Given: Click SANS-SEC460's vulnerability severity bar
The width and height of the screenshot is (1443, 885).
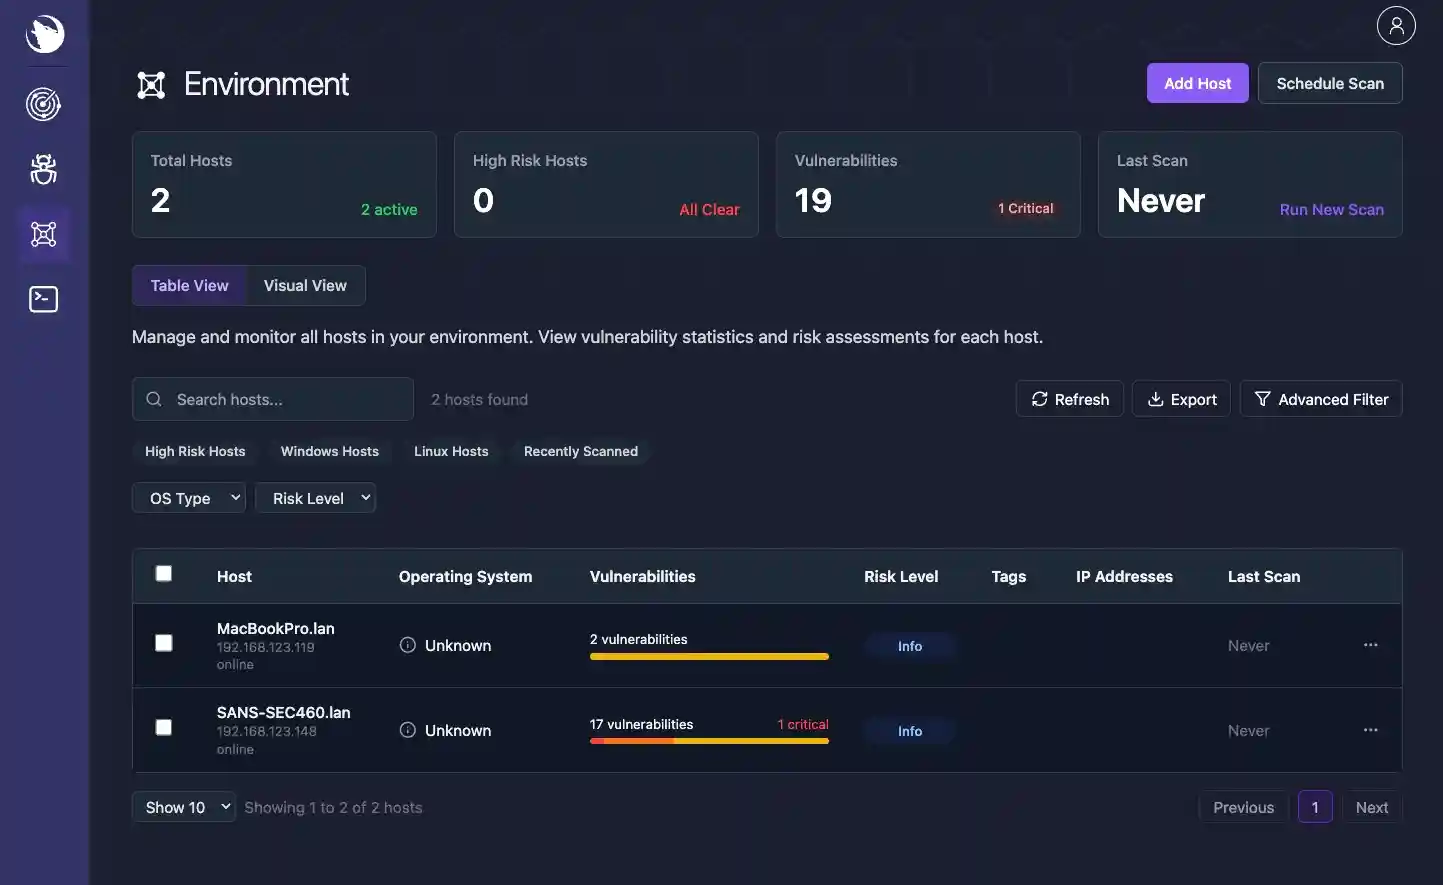Looking at the screenshot, I should pos(709,742).
